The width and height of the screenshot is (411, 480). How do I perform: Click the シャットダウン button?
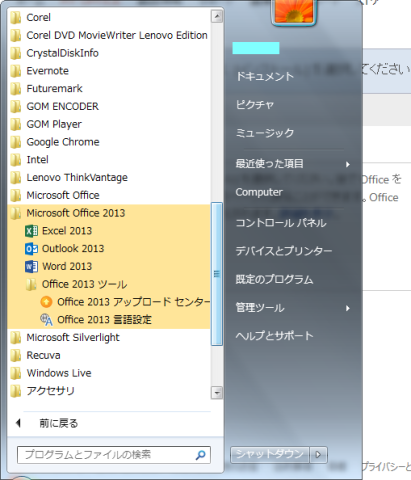(270, 454)
